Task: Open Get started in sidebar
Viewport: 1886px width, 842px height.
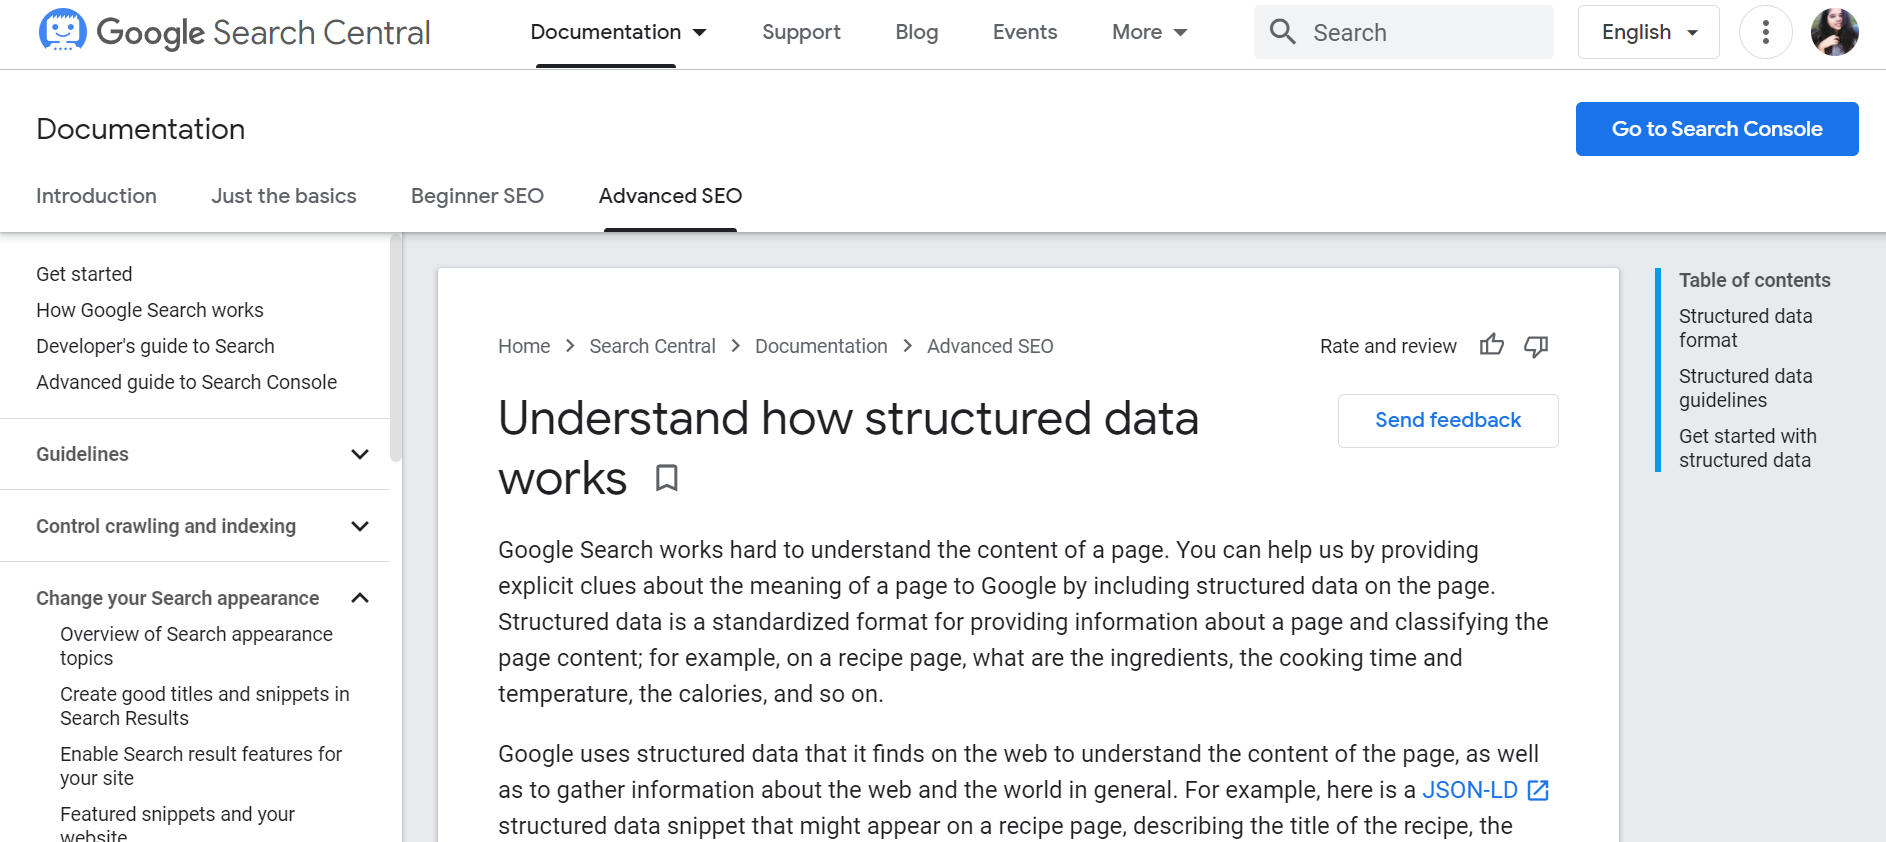Action: tap(84, 274)
